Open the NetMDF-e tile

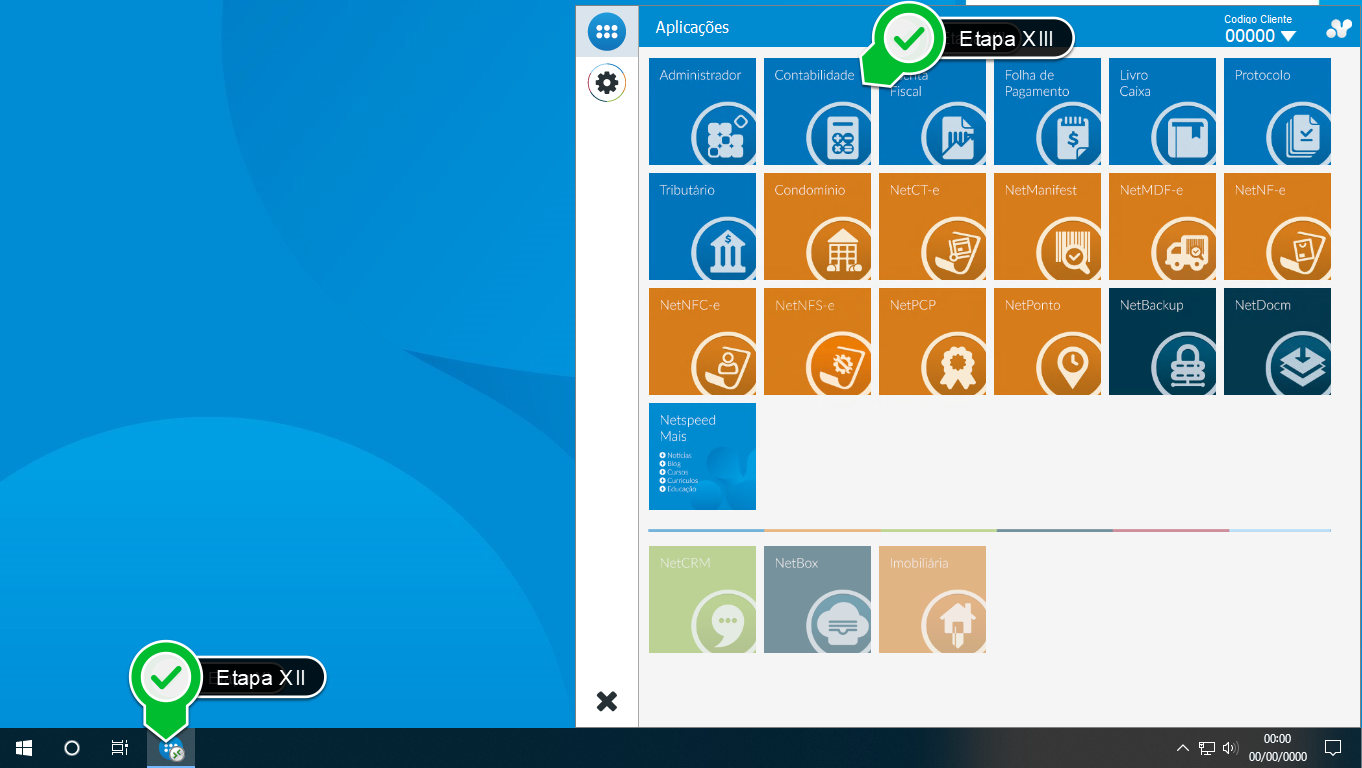(1162, 226)
